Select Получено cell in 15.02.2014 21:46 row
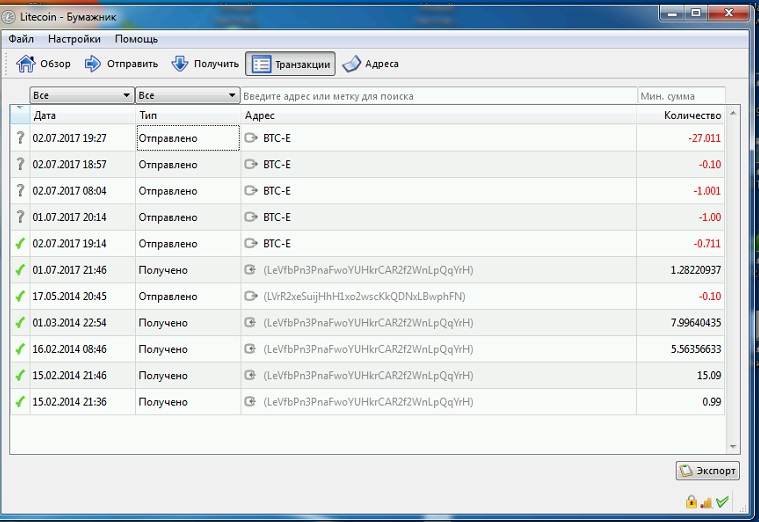The image size is (759, 522). (x=188, y=375)
